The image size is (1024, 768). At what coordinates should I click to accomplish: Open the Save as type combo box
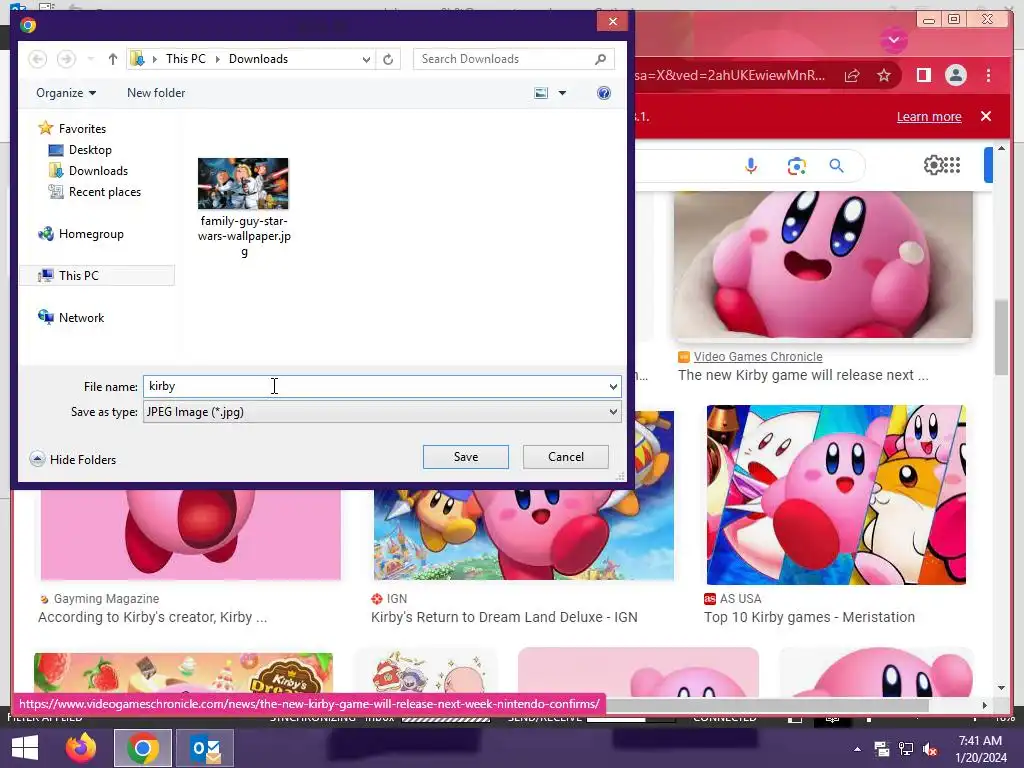pos(382,412)
